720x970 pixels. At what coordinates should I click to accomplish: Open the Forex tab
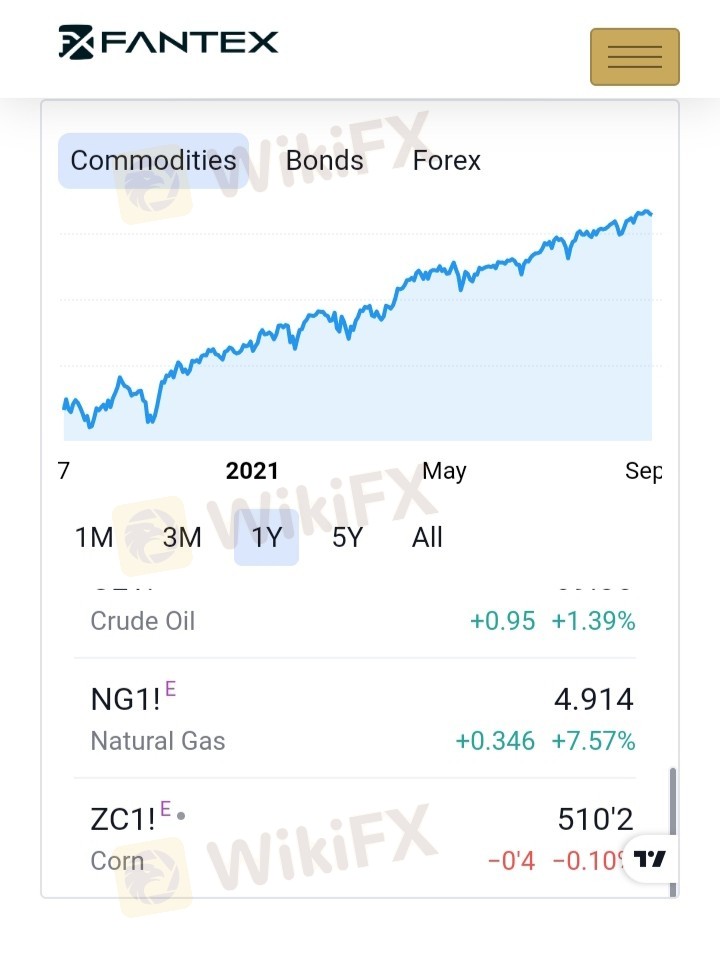(x=447, y=161)
